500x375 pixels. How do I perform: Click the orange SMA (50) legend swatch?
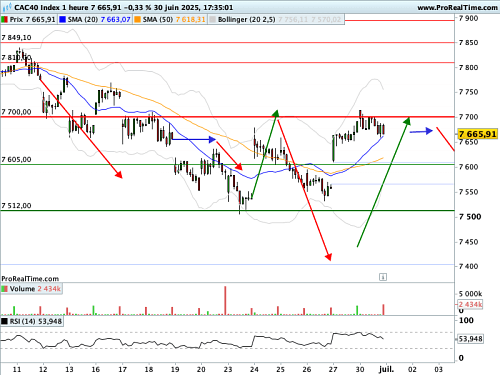coord(137,20)
